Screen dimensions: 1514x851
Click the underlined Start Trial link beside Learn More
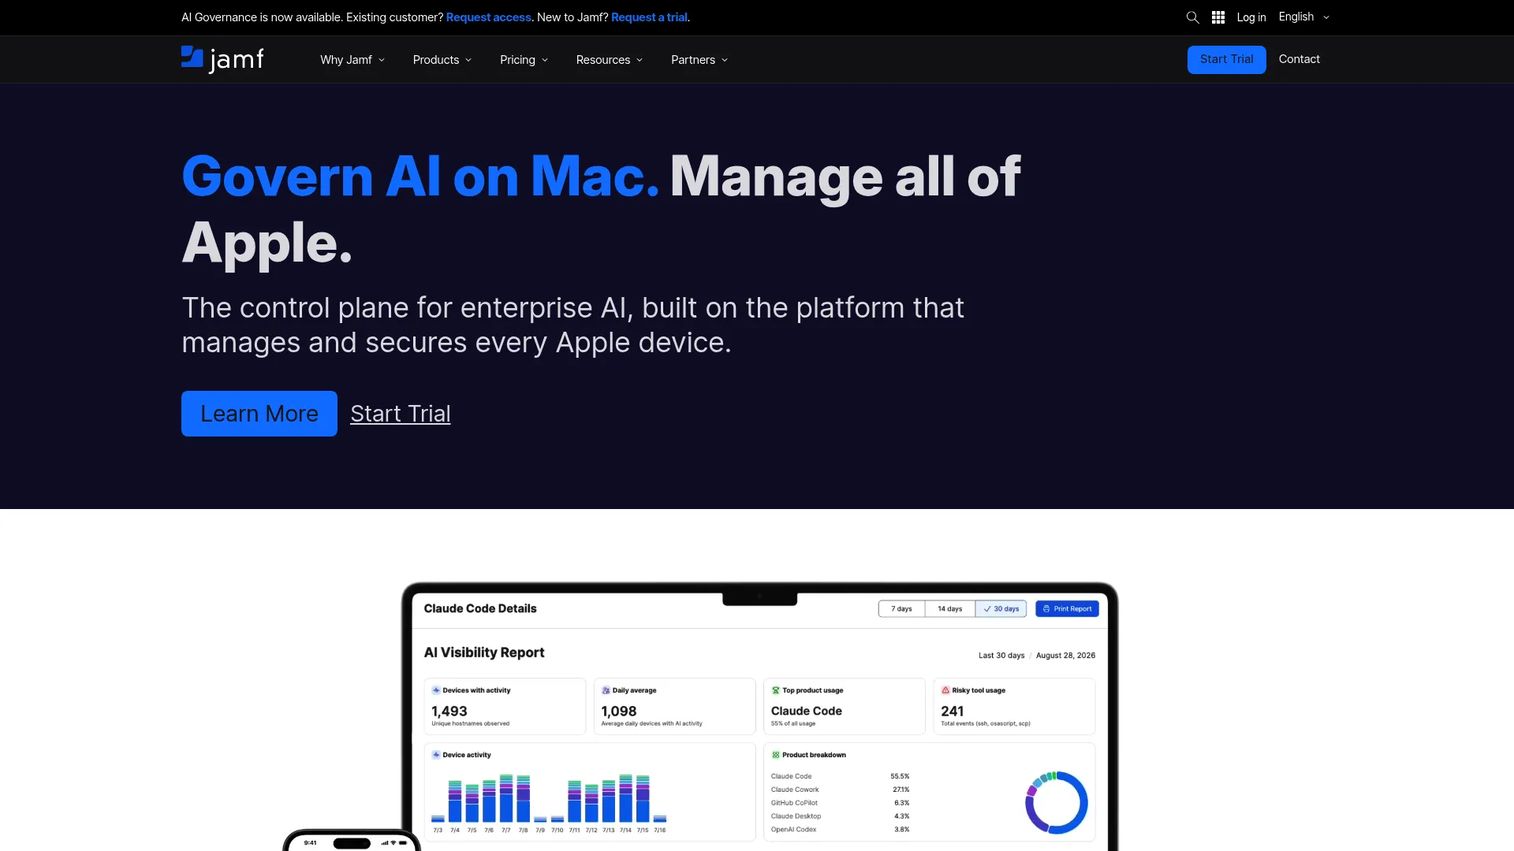click(x=400, y=414)
